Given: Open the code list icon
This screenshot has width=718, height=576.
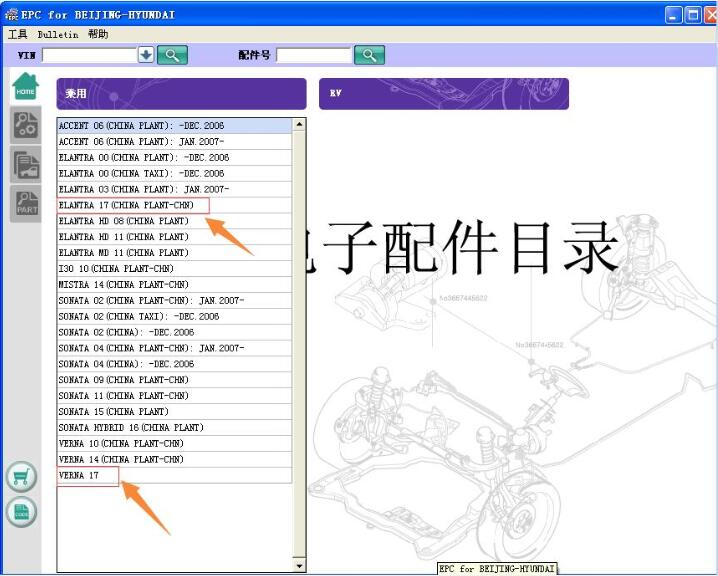Looking at the screenshot, I should [x=22, y=511].
